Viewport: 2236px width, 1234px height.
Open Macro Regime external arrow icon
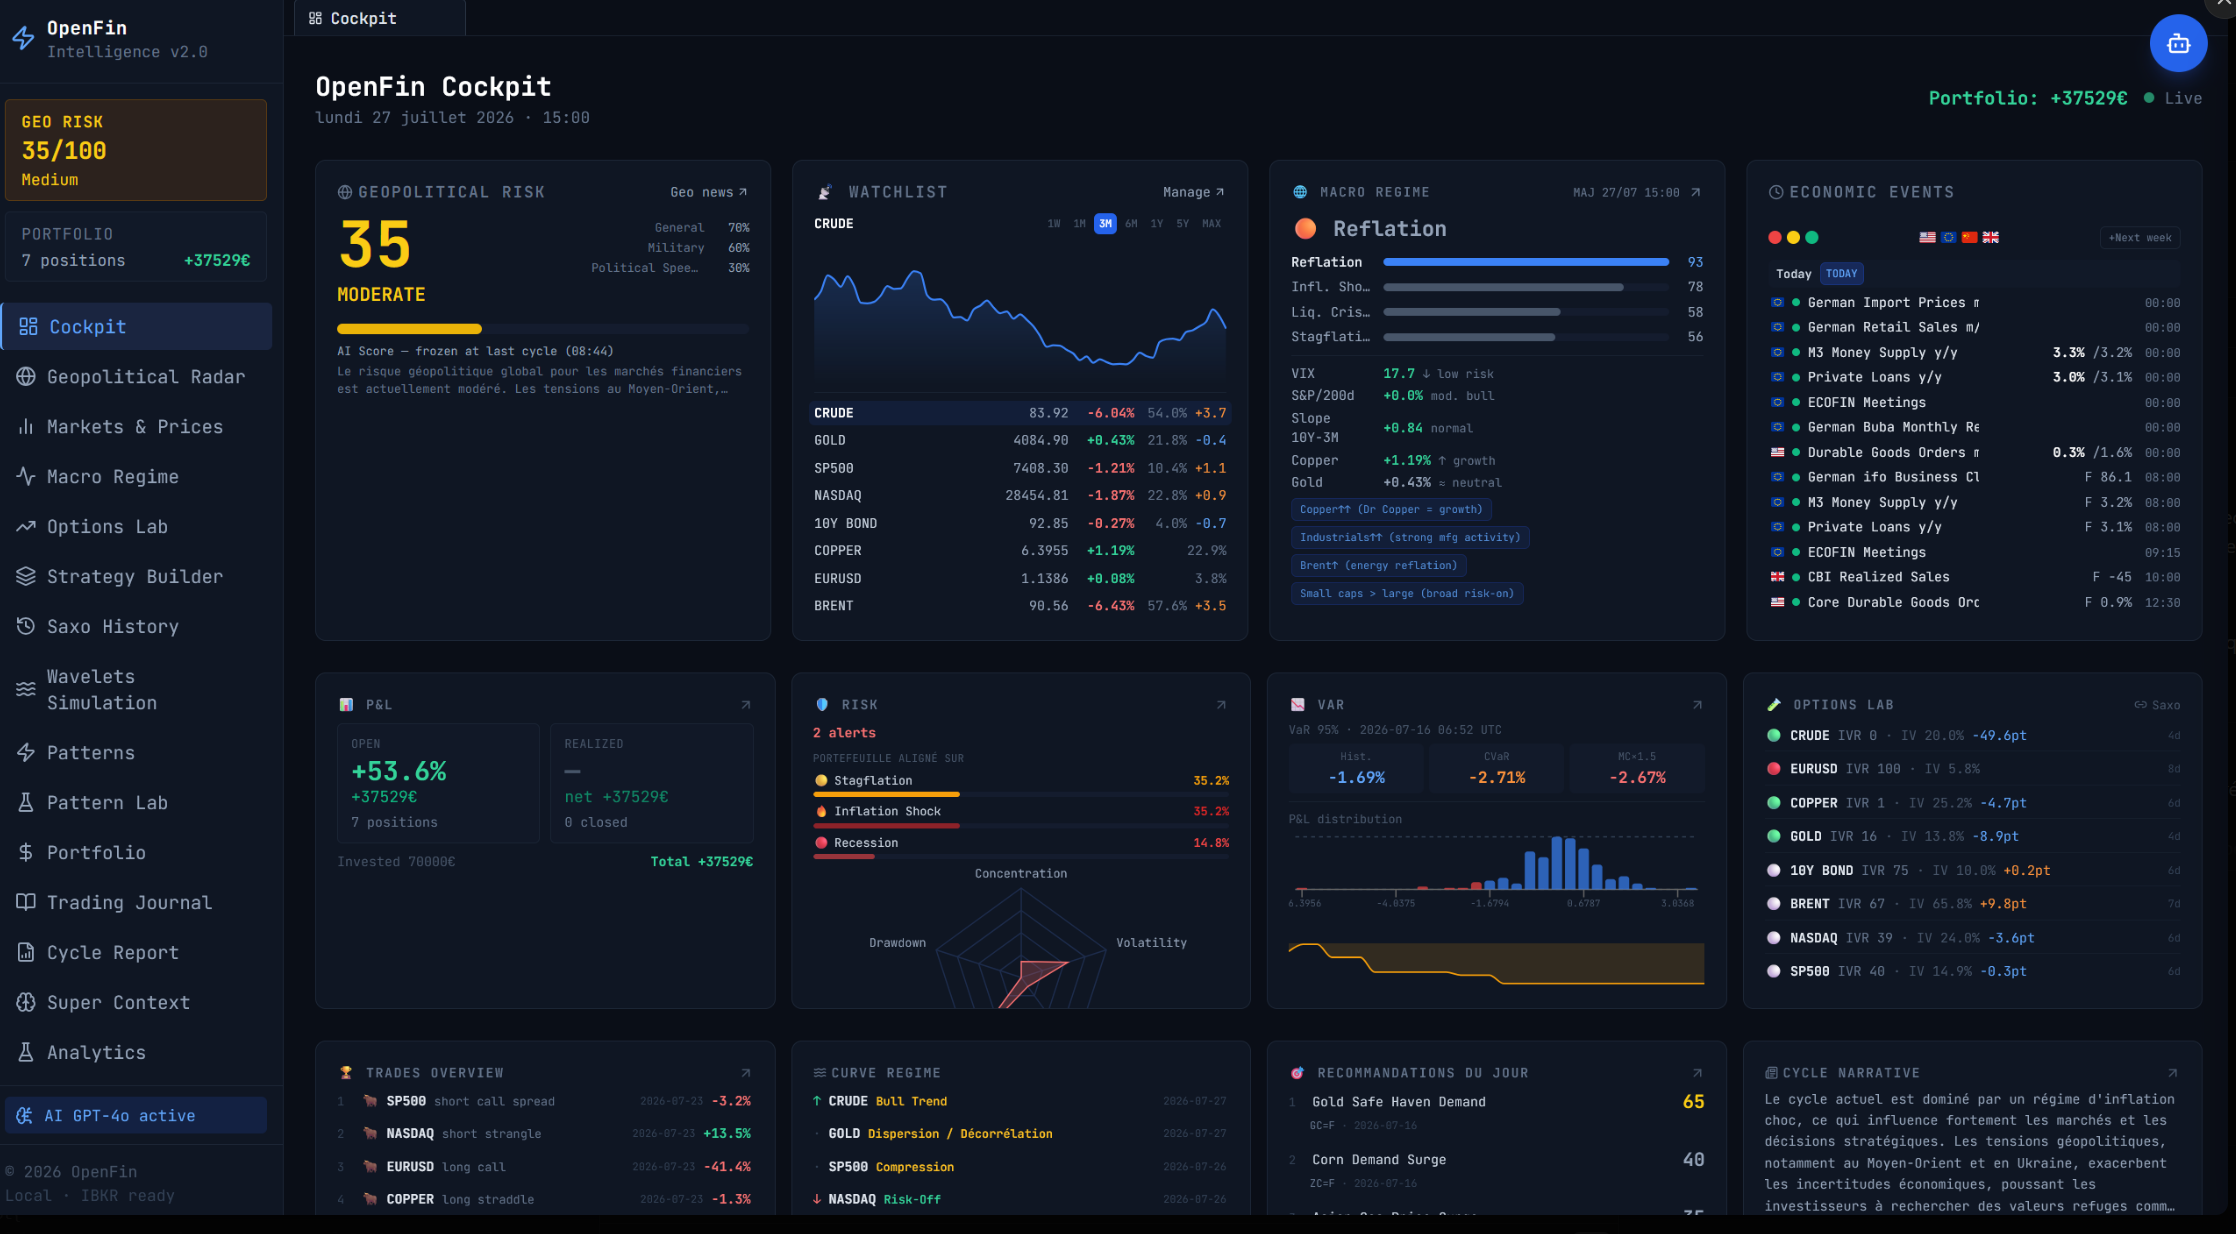[1696, 192]
